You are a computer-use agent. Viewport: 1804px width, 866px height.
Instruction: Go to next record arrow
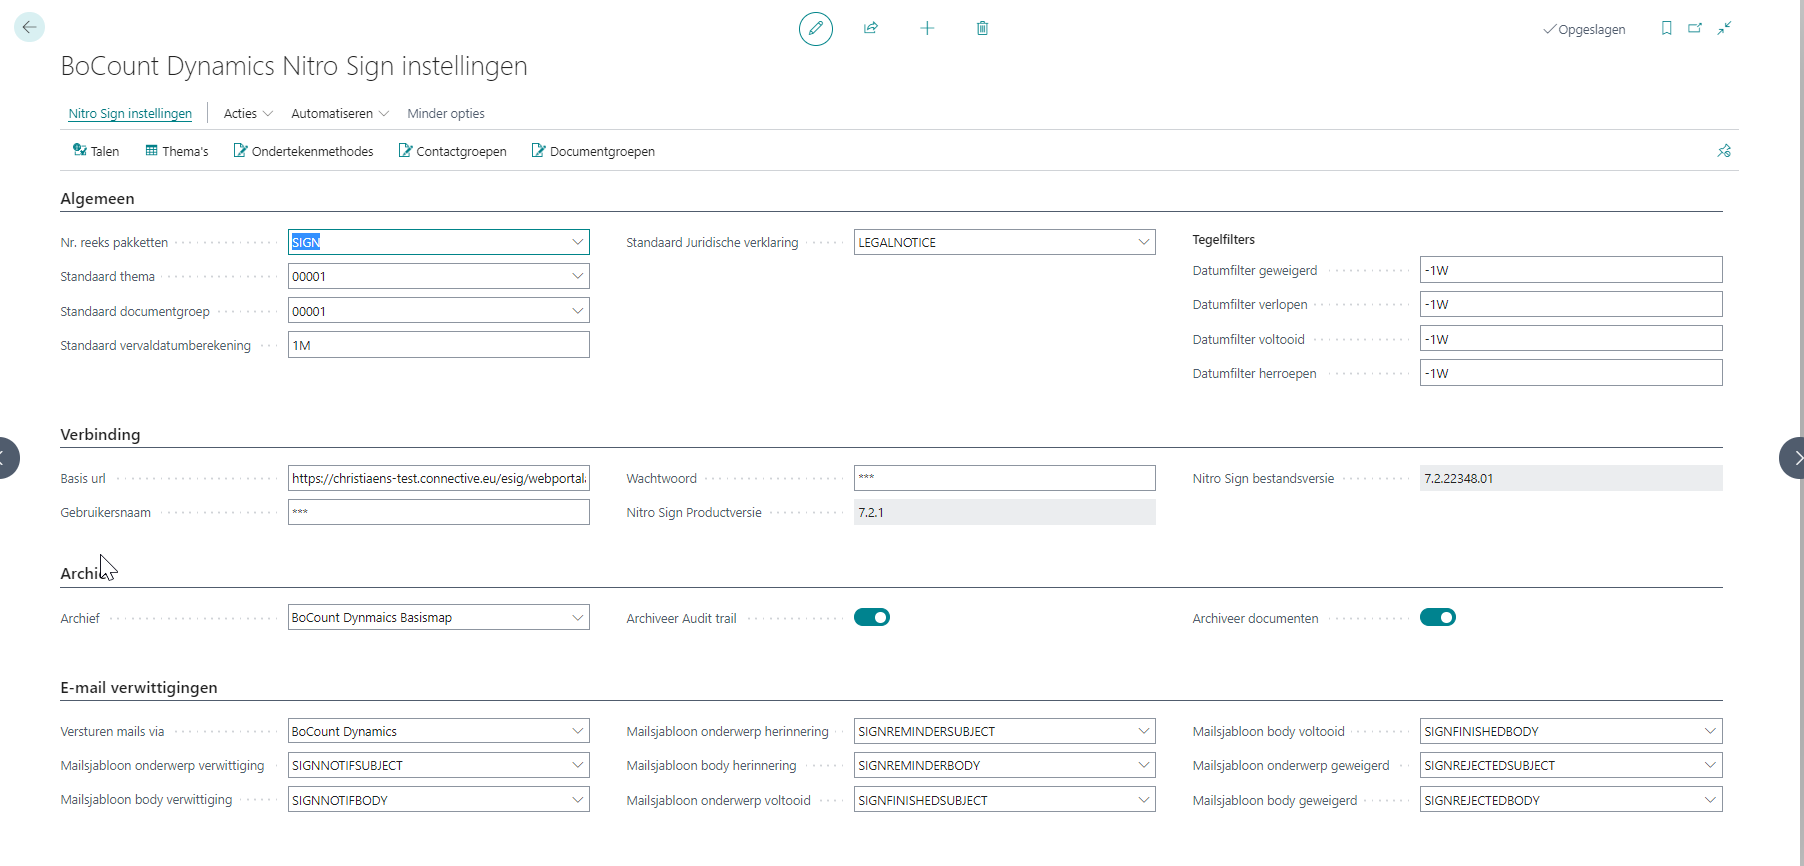pyautogui.click(x=1793, y=458)
